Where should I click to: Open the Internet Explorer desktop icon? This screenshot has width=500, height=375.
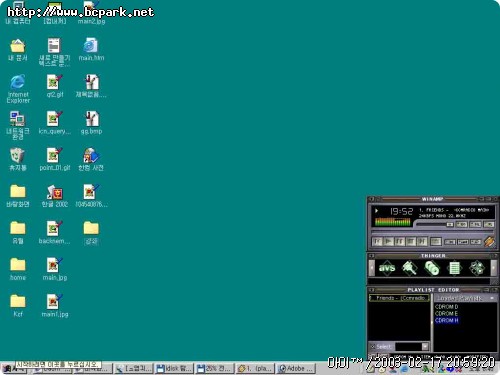coord(18,89)
